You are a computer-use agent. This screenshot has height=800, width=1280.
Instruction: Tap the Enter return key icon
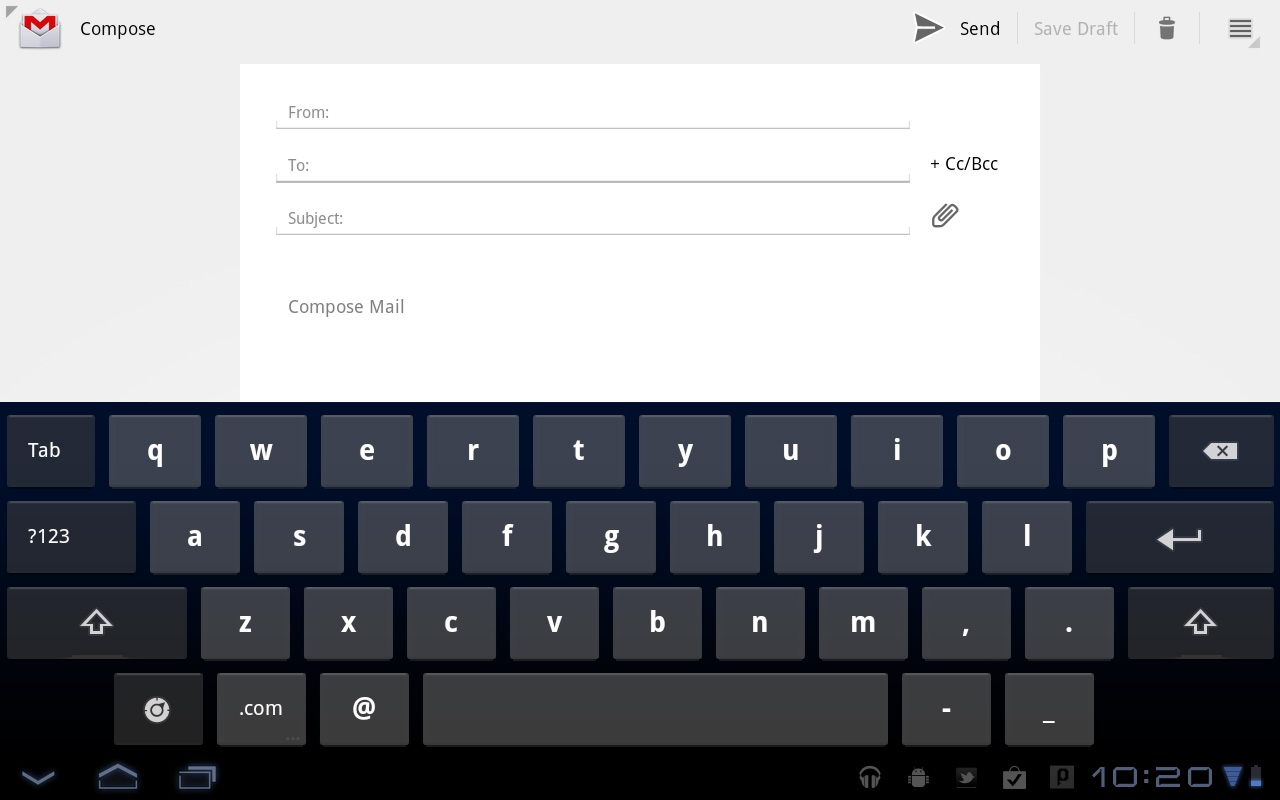pyautogui.click(x=1179, y=537)
